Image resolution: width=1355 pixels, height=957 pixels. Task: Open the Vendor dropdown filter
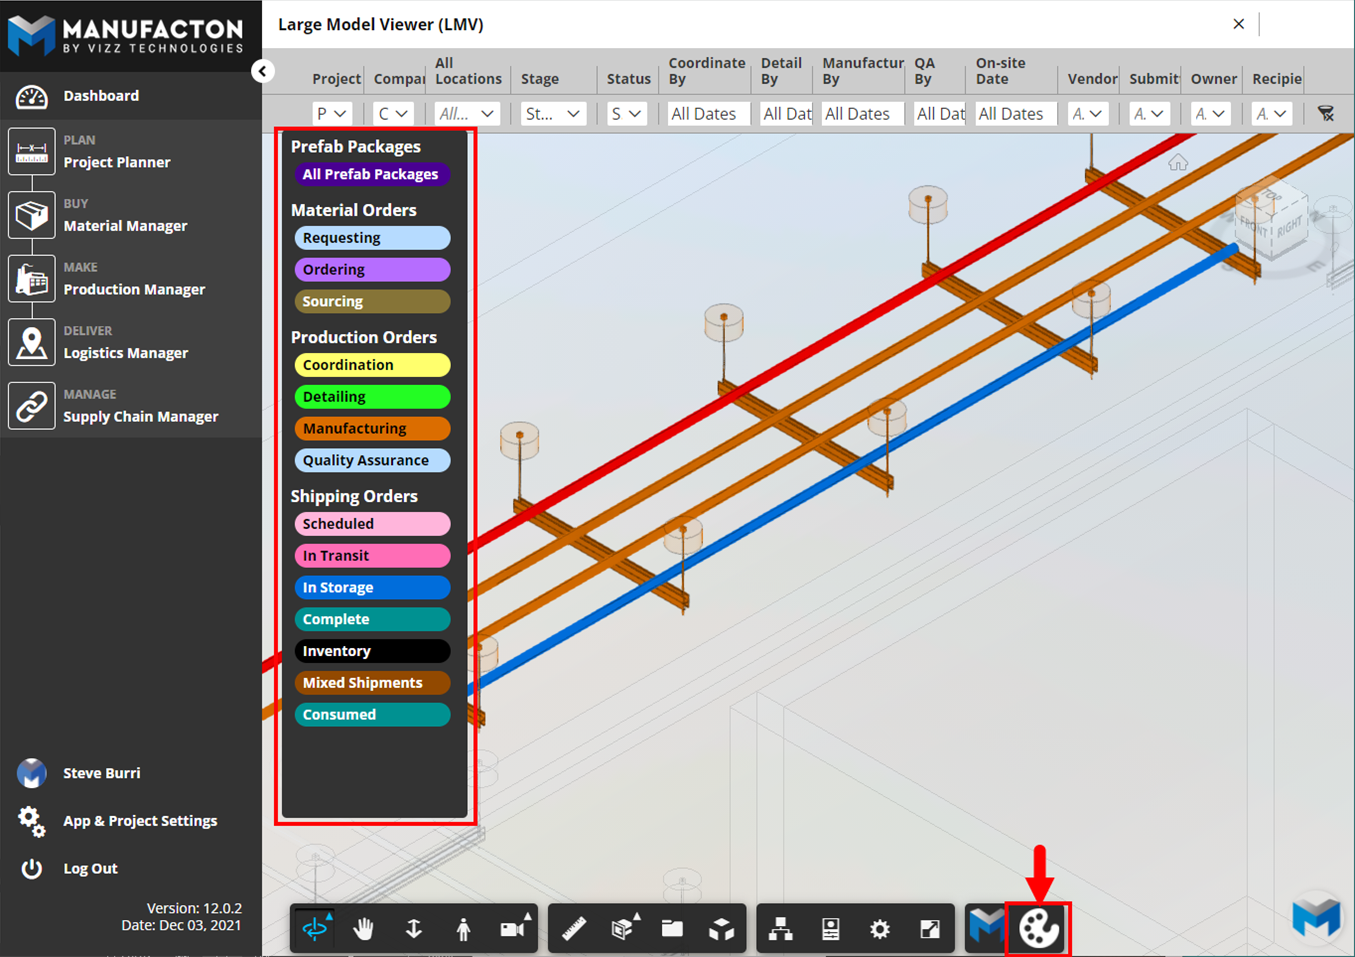1088,113
